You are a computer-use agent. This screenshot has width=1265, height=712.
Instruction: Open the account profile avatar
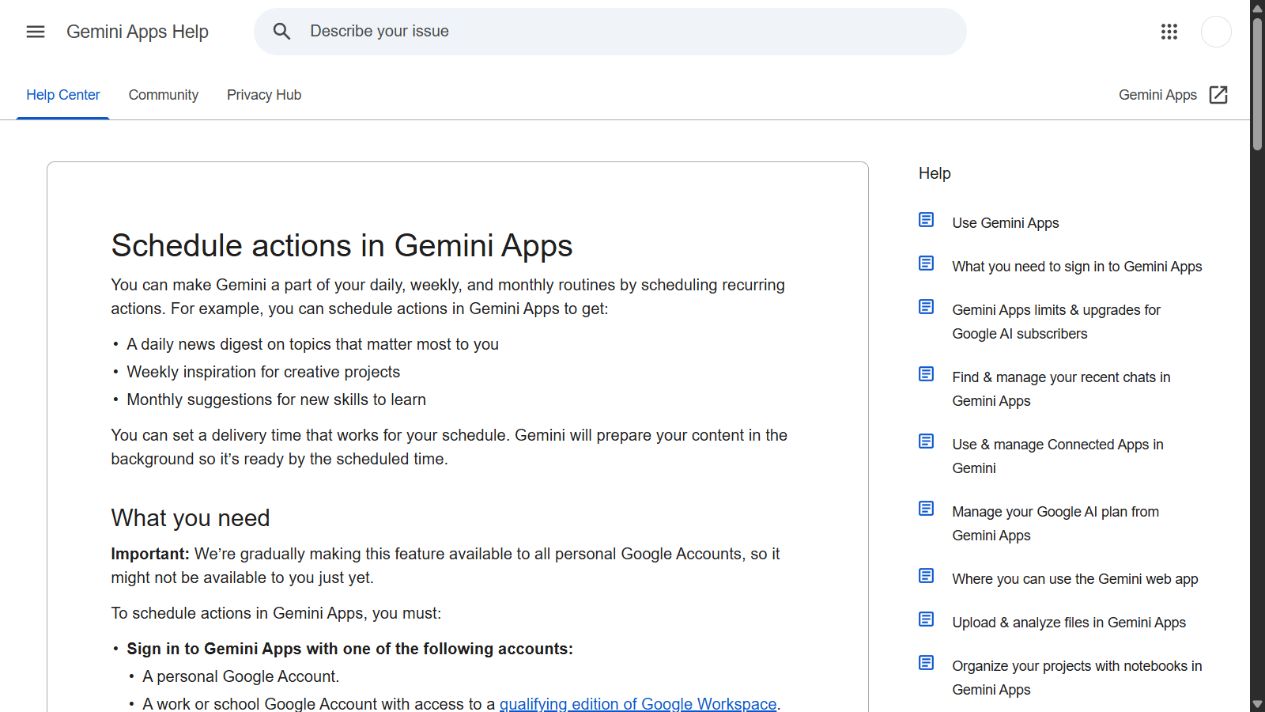(x=1216, y=31)
